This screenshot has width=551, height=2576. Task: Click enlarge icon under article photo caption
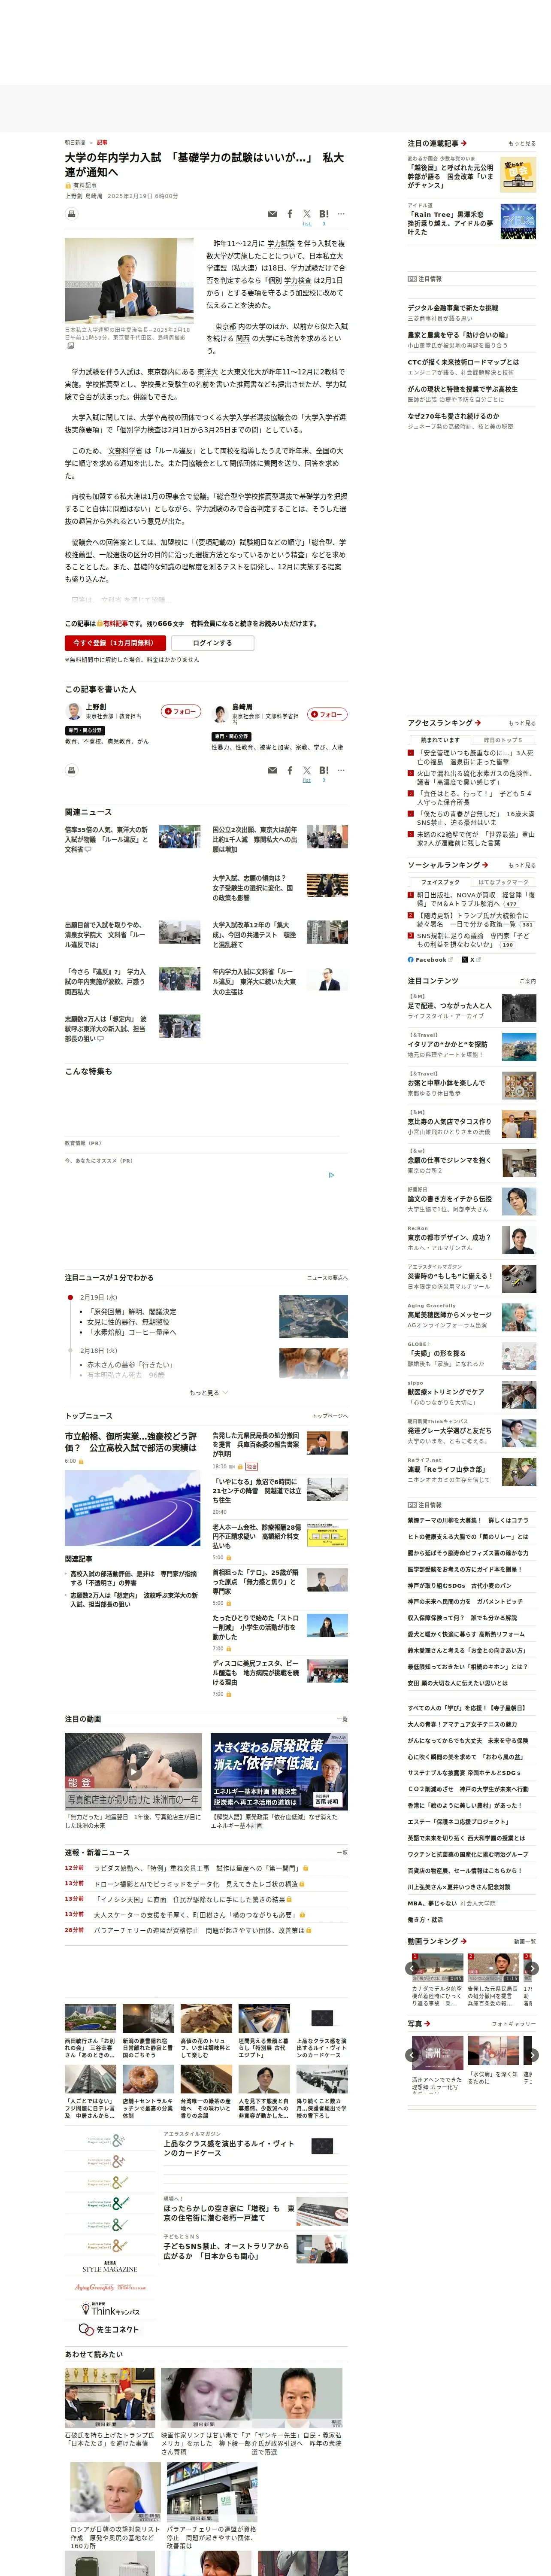pyautogui.click(x=70, y=346)
